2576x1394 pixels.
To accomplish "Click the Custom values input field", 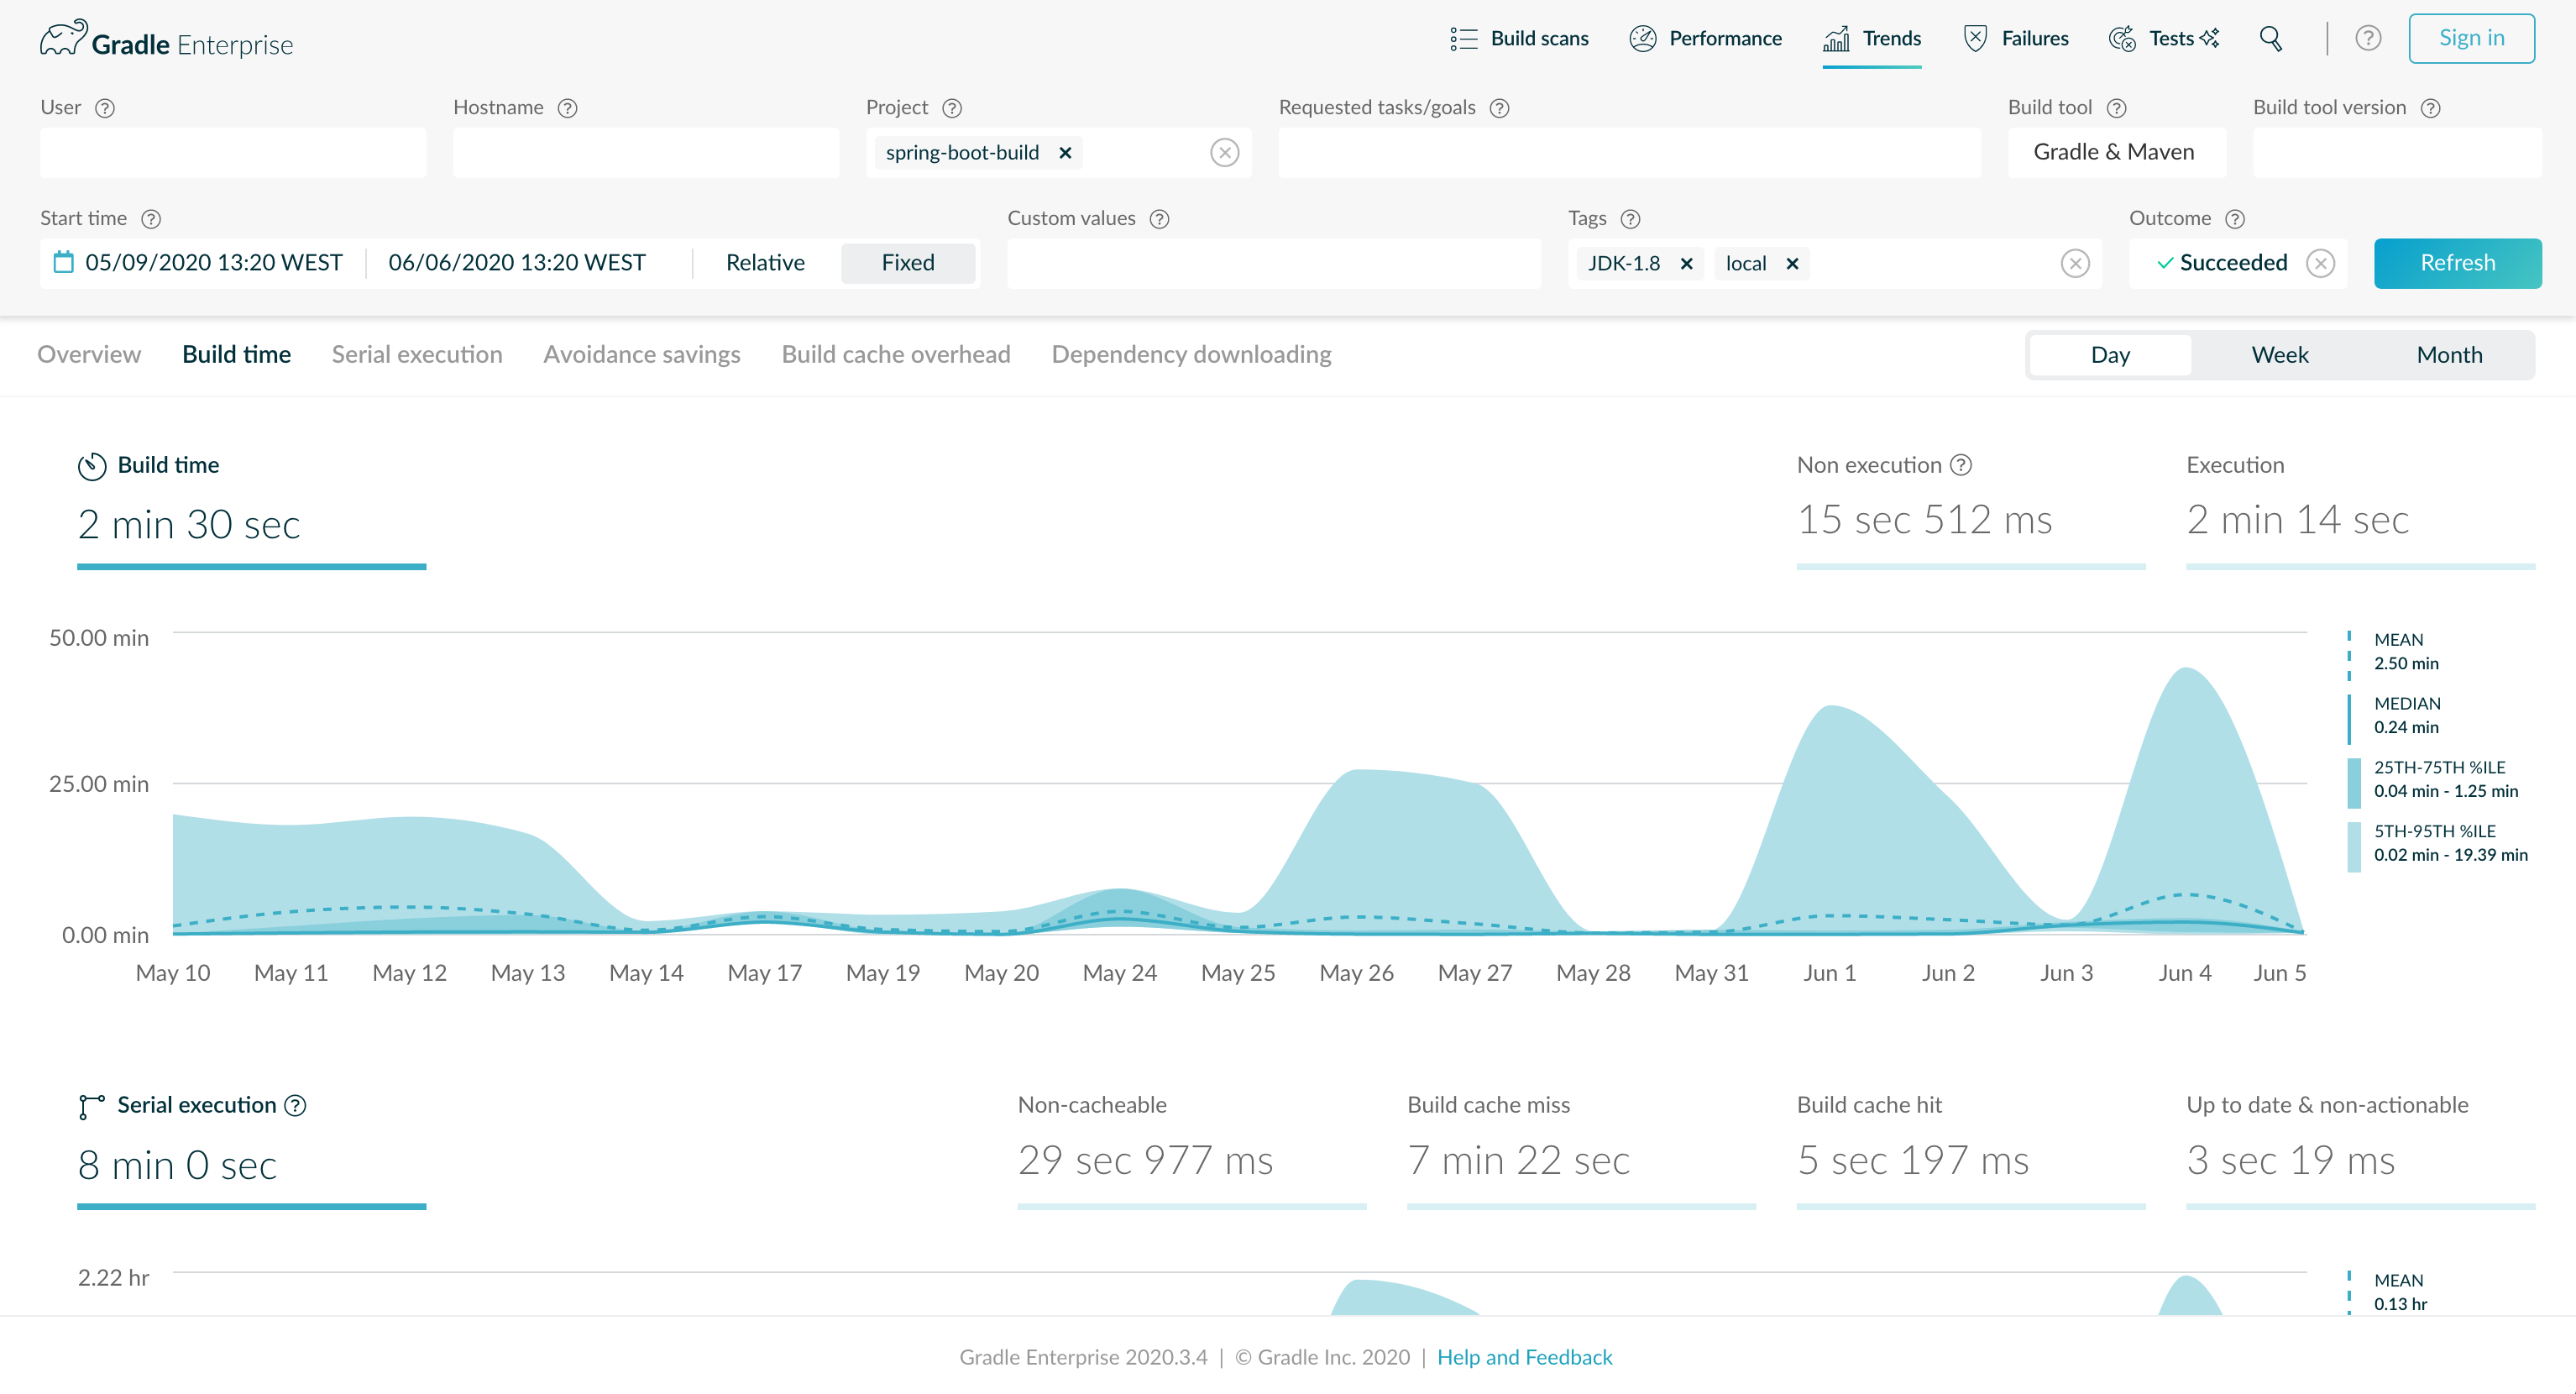I will (x=1273, y=263).
